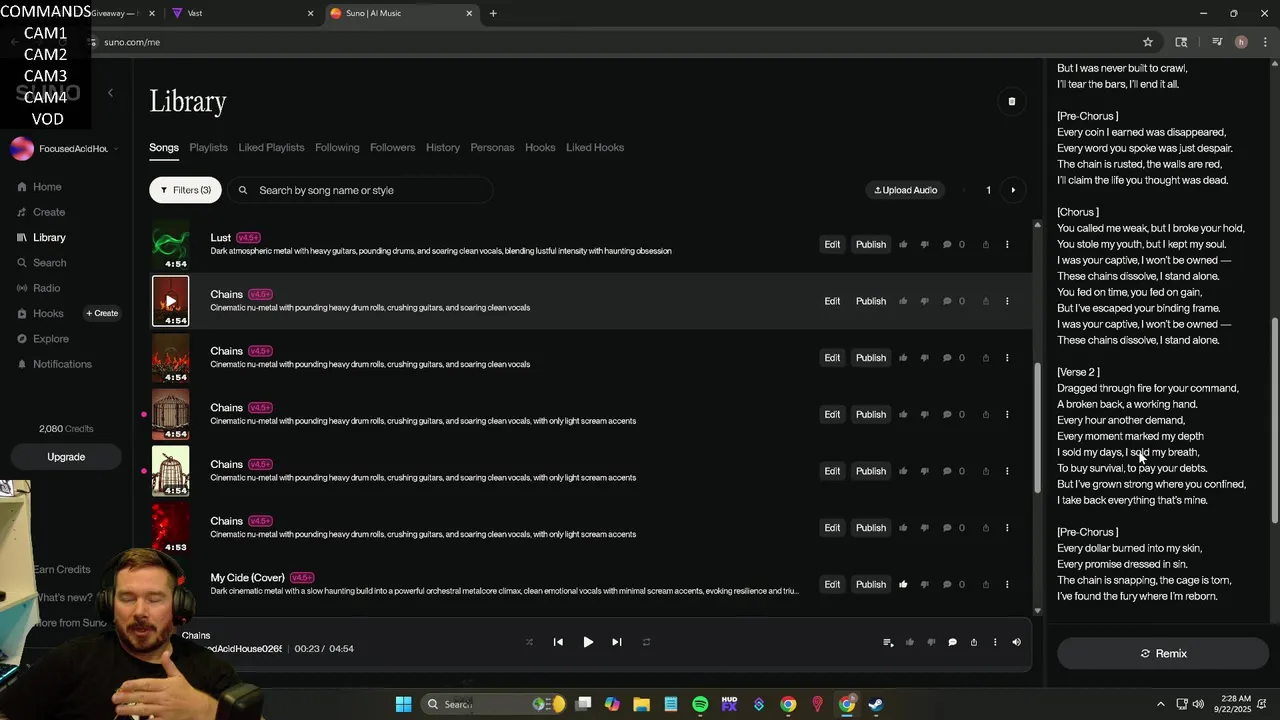
Task: Switch to the Vast browser tab
Action: (x=240, y=13)
